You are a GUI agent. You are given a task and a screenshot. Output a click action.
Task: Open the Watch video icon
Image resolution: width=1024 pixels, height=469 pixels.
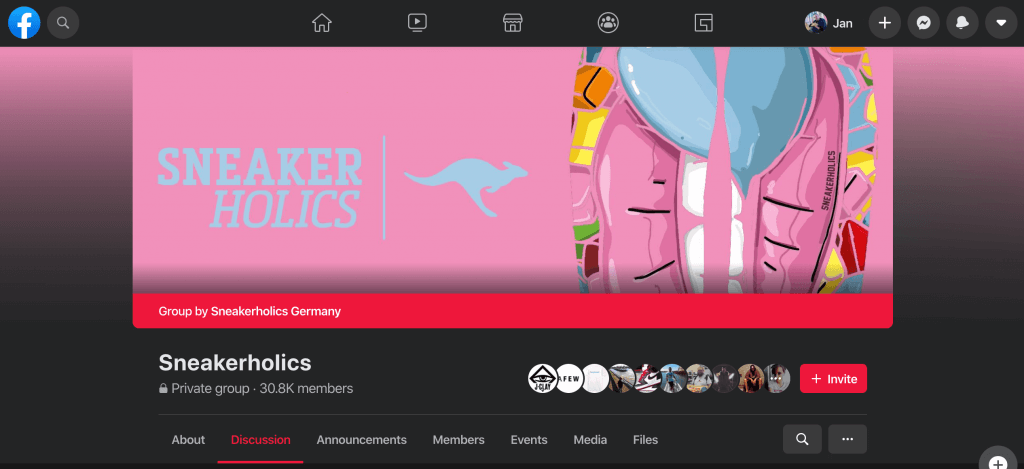[x=417, y=23]
